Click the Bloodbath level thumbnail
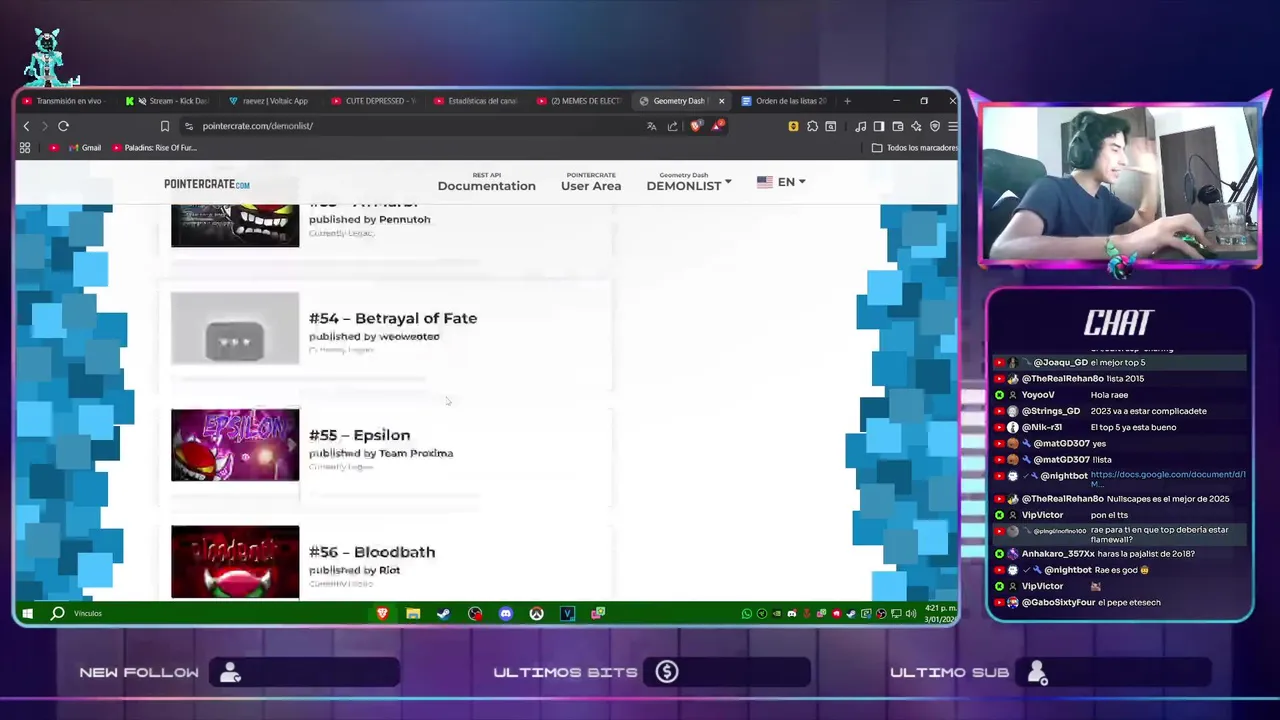The height and width of the screenshot is (720, 1280). 235,562
